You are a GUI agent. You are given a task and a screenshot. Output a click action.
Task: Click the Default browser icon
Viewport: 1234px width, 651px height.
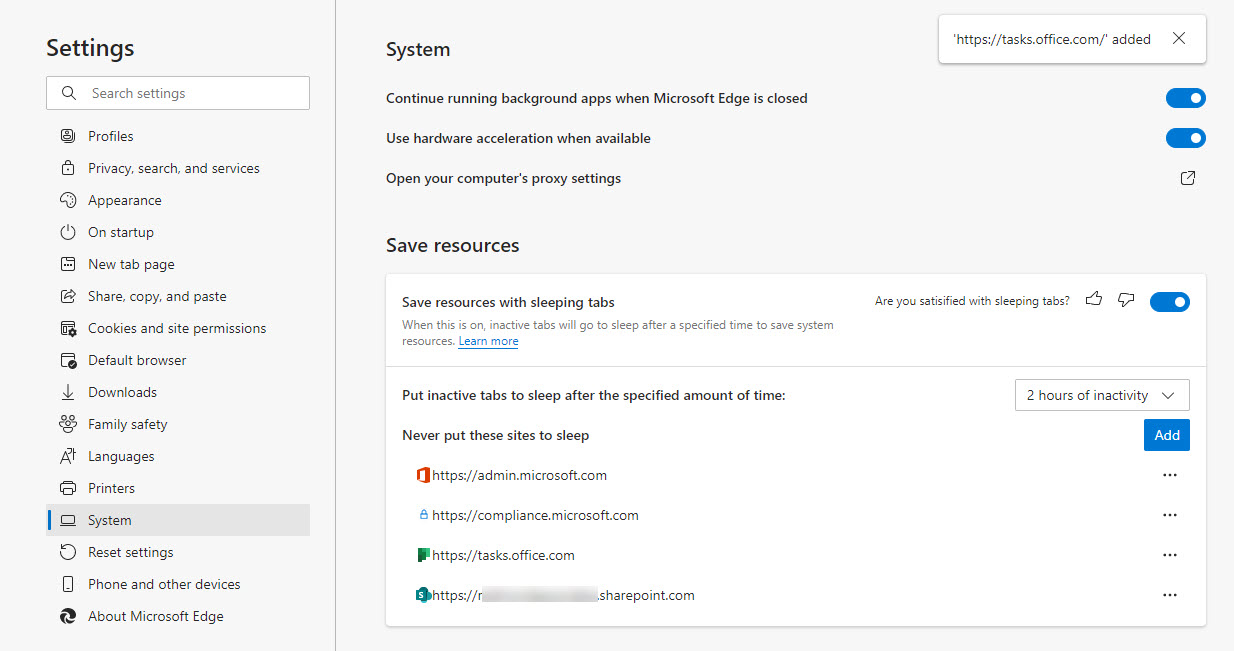point(68,360)
